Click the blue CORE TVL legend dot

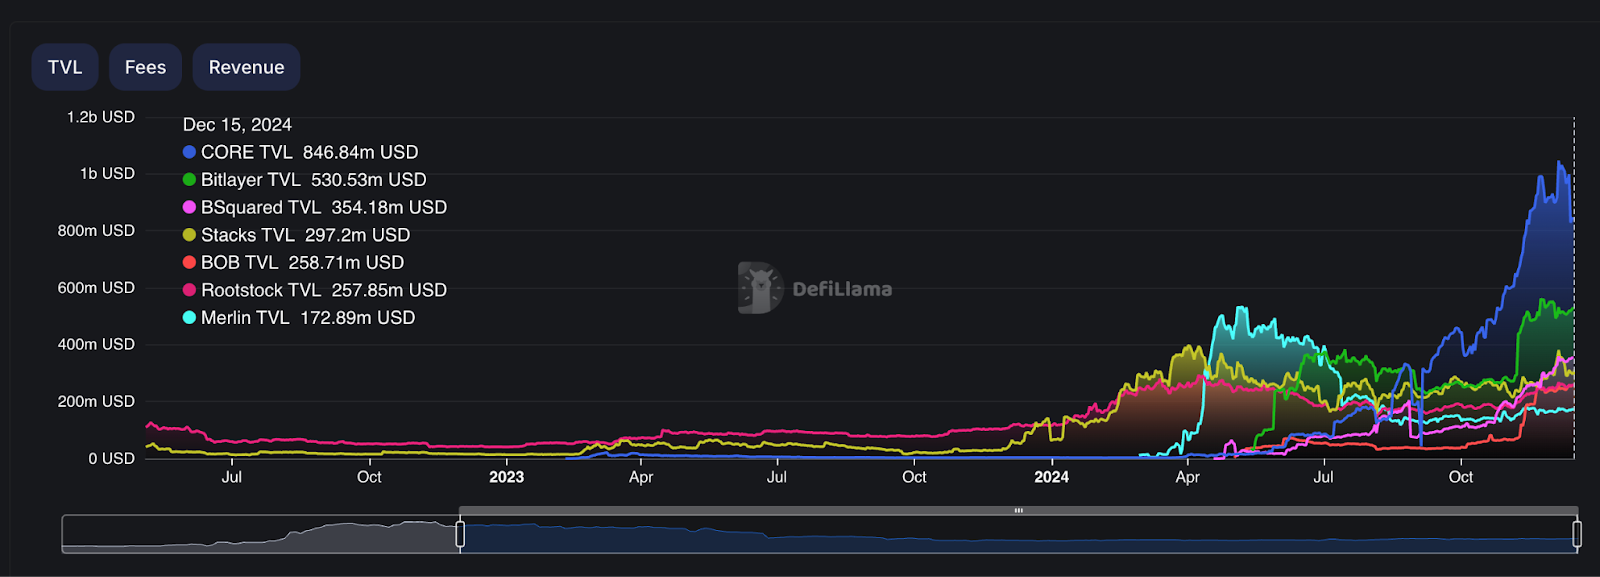189,152
